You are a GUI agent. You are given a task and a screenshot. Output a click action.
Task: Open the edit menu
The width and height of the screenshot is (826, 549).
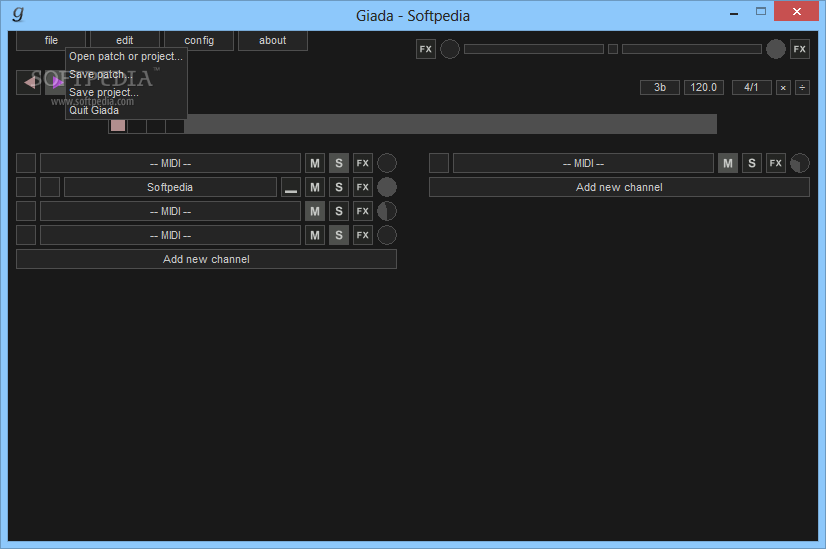coord(125,41)
